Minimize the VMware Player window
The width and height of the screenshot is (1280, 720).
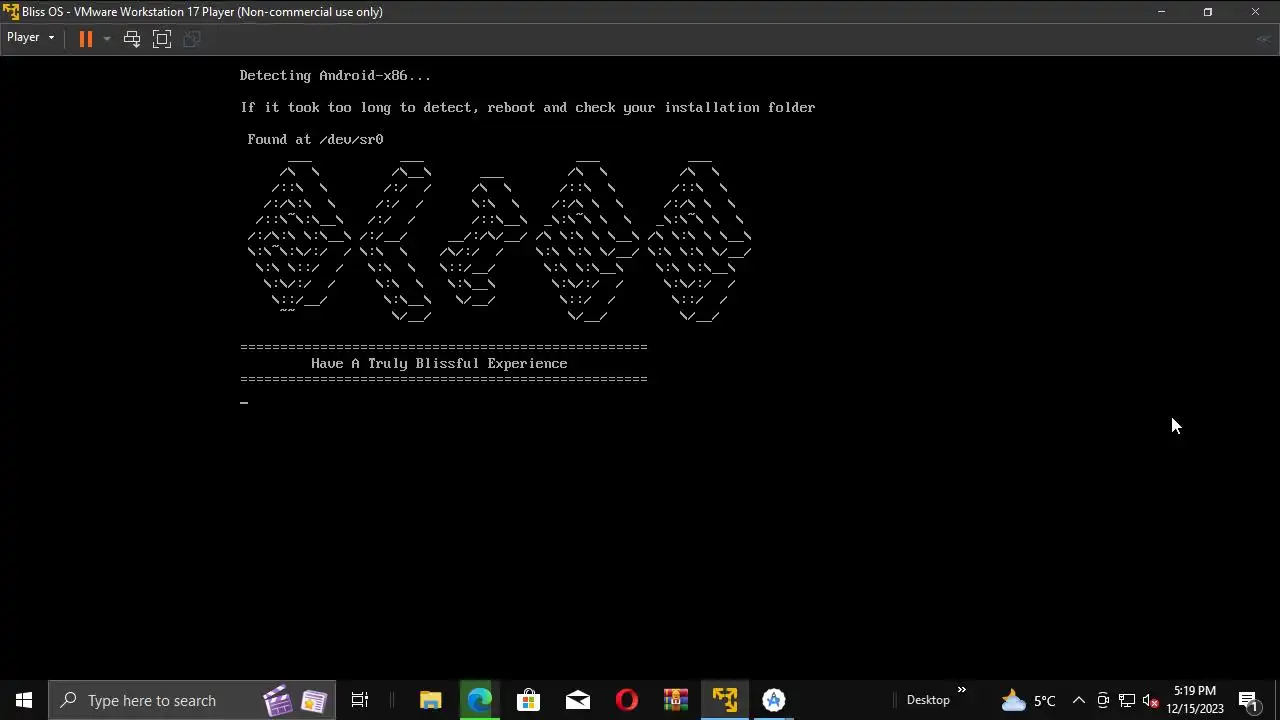tap(1161, 12)
